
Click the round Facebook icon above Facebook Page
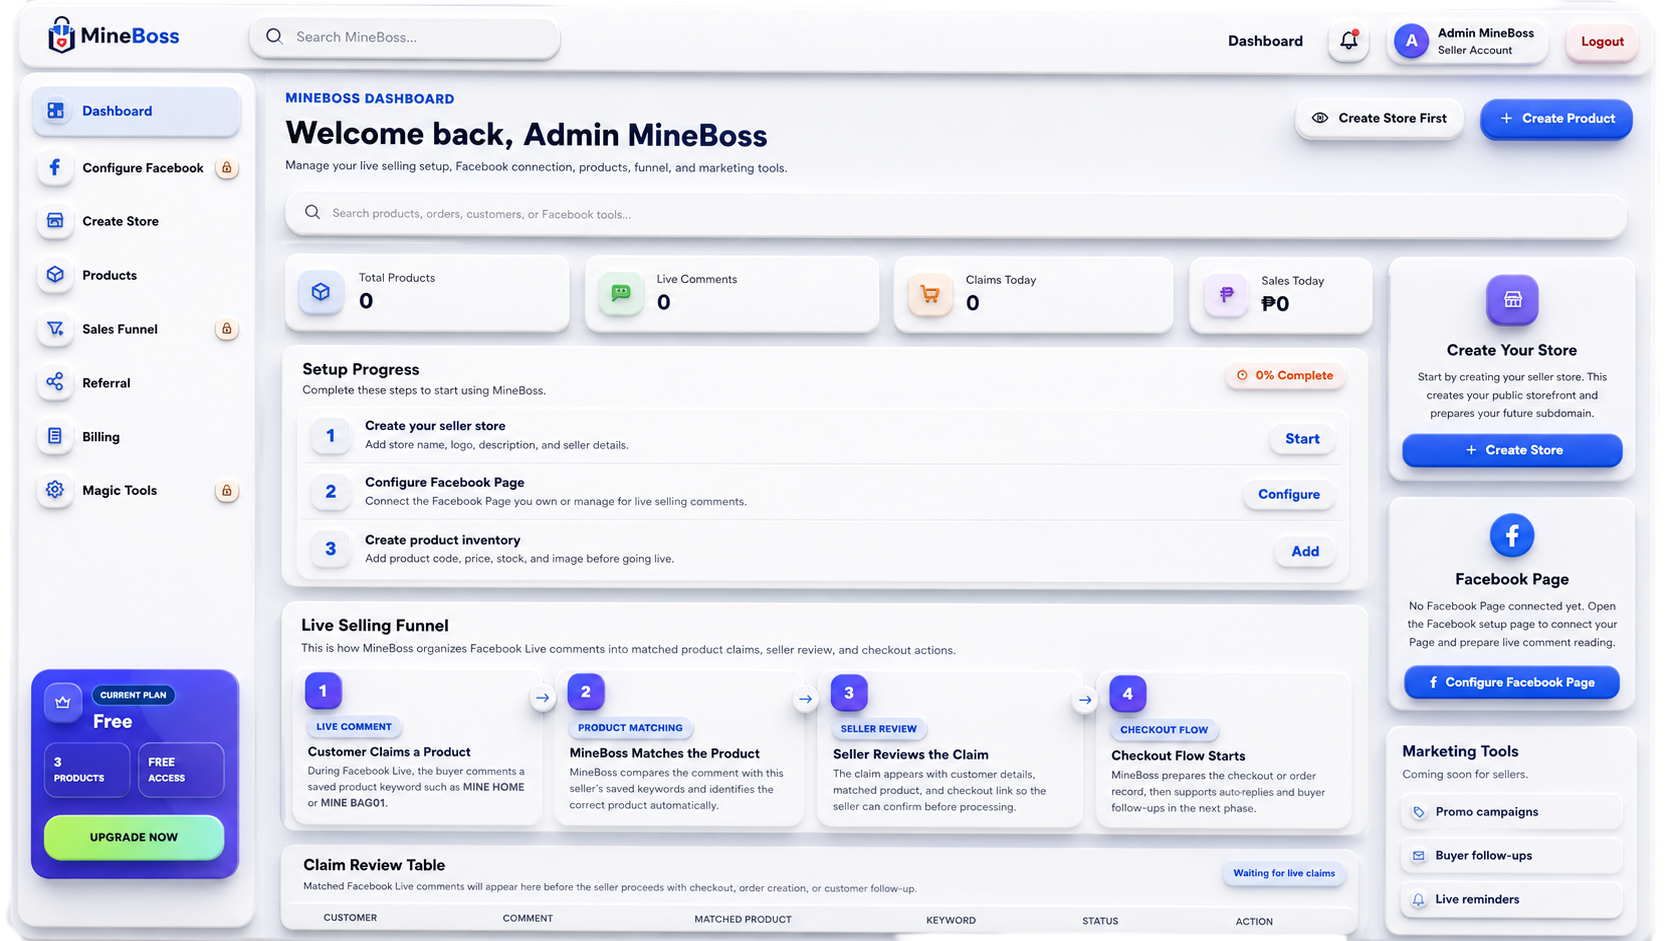(1512, 536)
